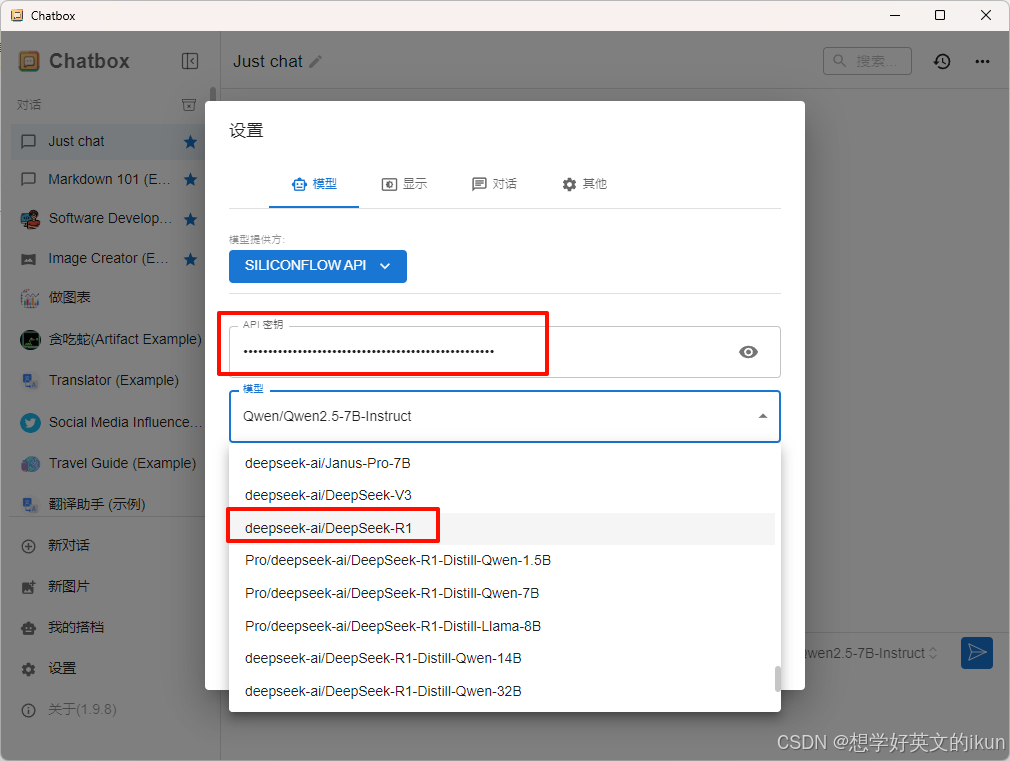
Task: Open the 做图表 conversation
Action: pos(108,298)
